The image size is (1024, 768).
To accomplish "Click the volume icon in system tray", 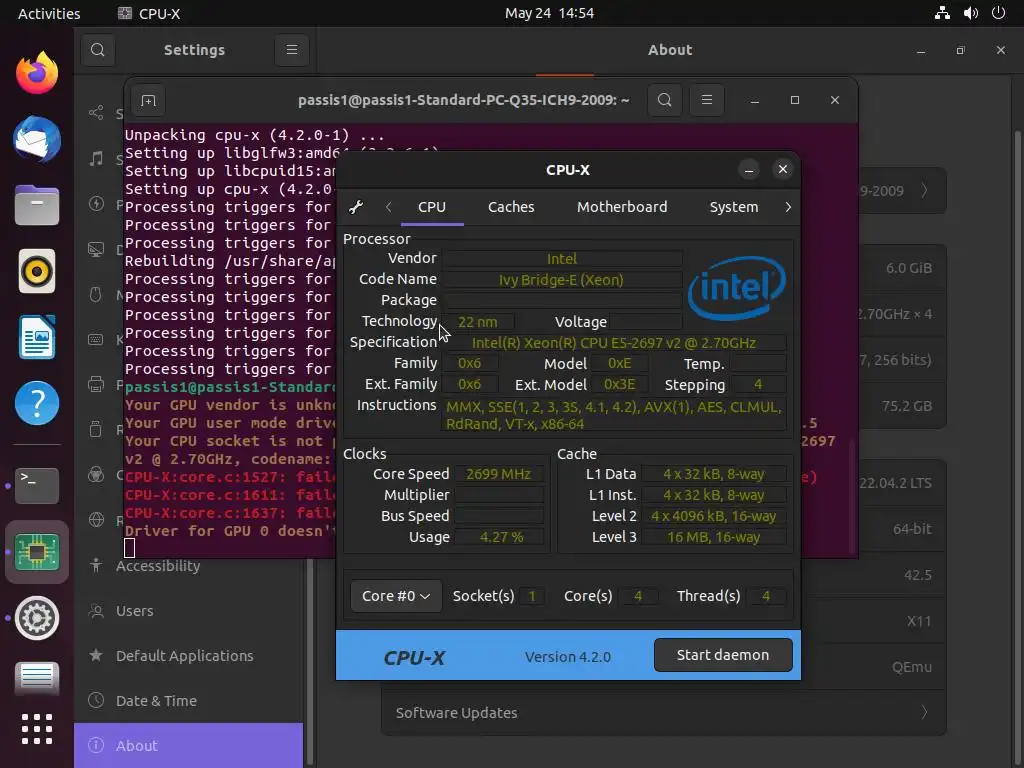I will [x=971, y=13].
